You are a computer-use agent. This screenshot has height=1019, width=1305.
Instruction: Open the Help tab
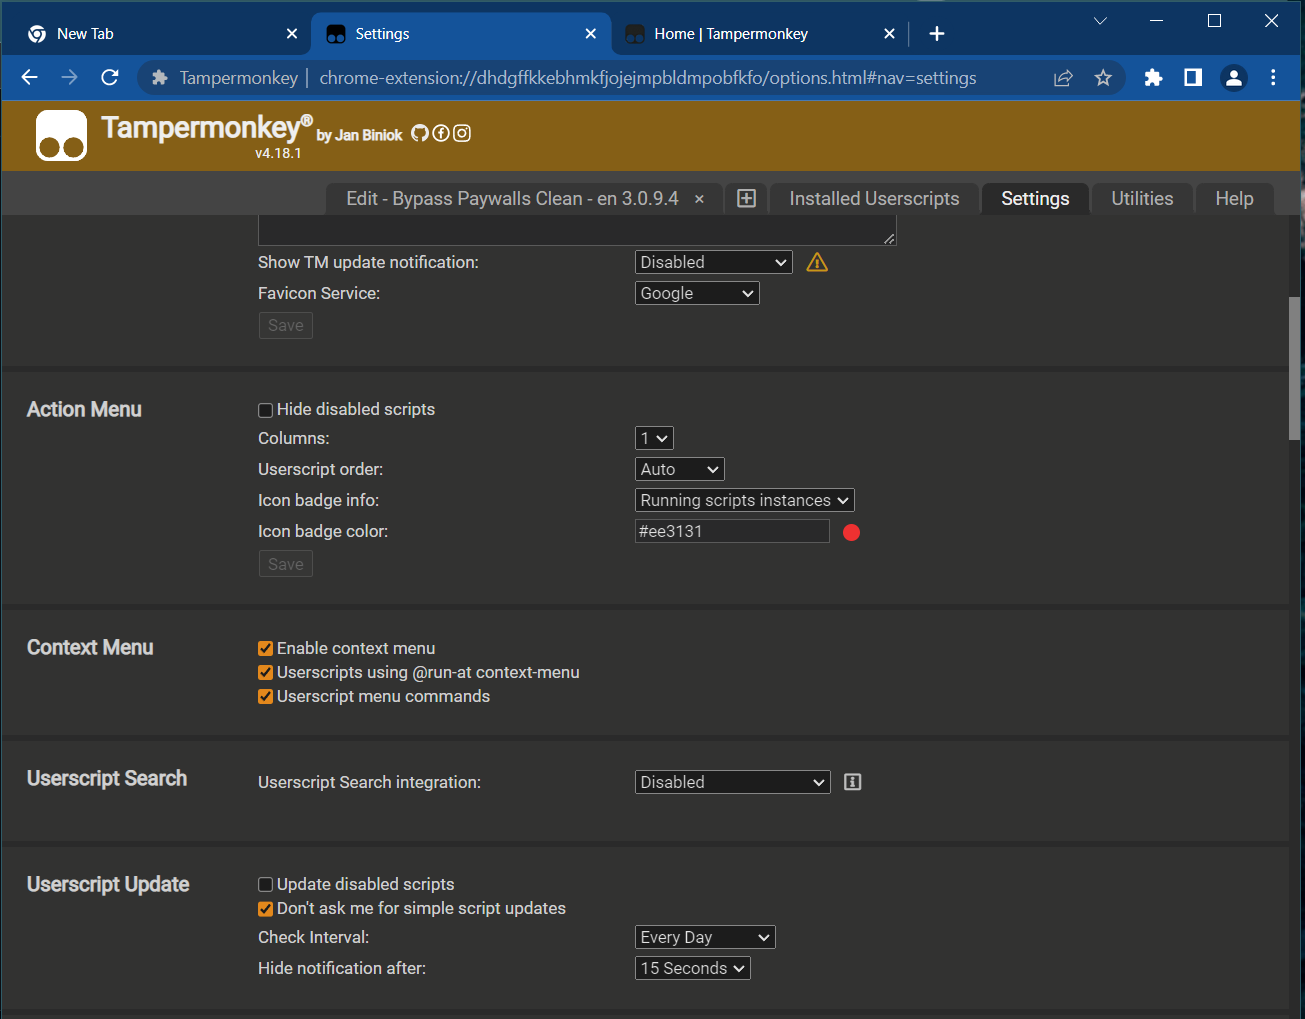[x=1234, y=199]
